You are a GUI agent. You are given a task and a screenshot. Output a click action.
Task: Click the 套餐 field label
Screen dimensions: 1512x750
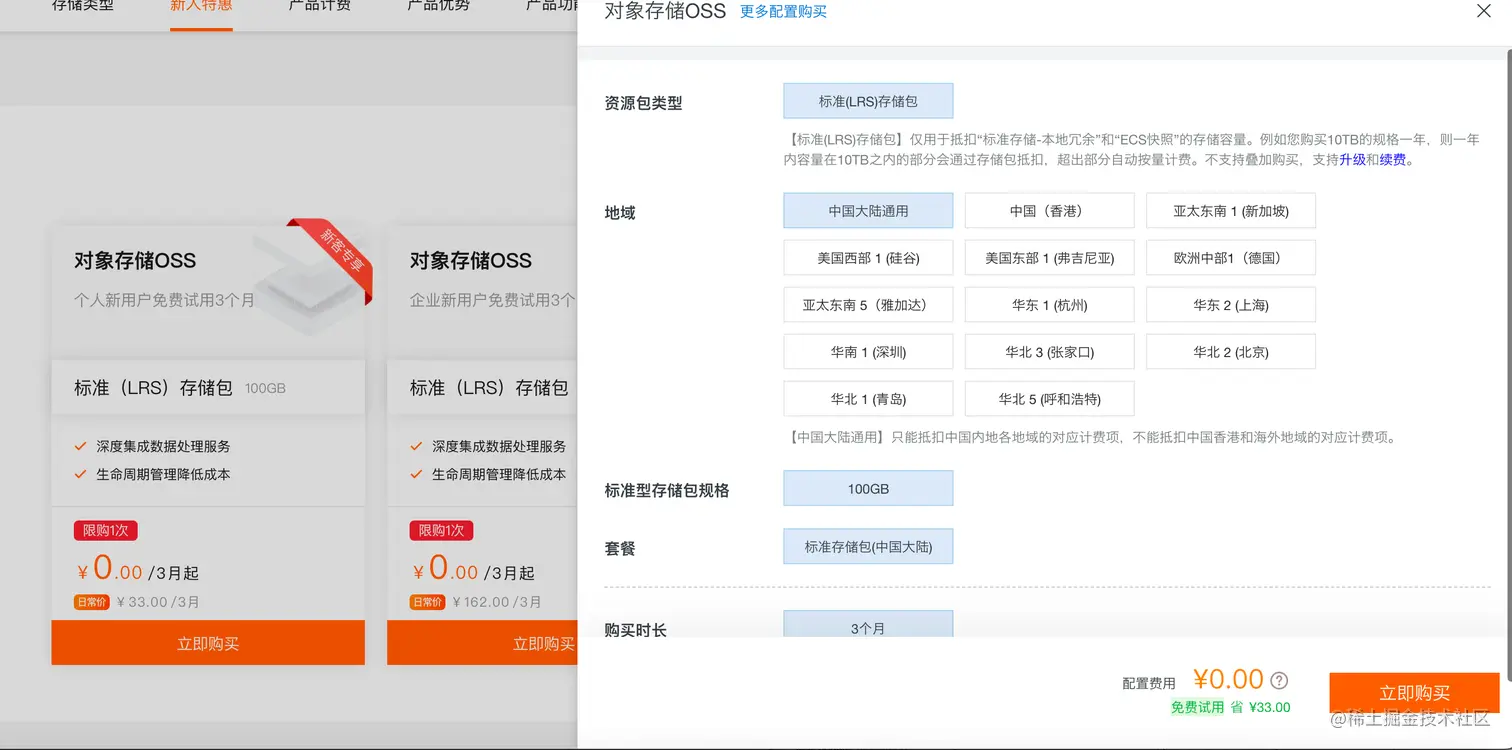click(620, 549)
